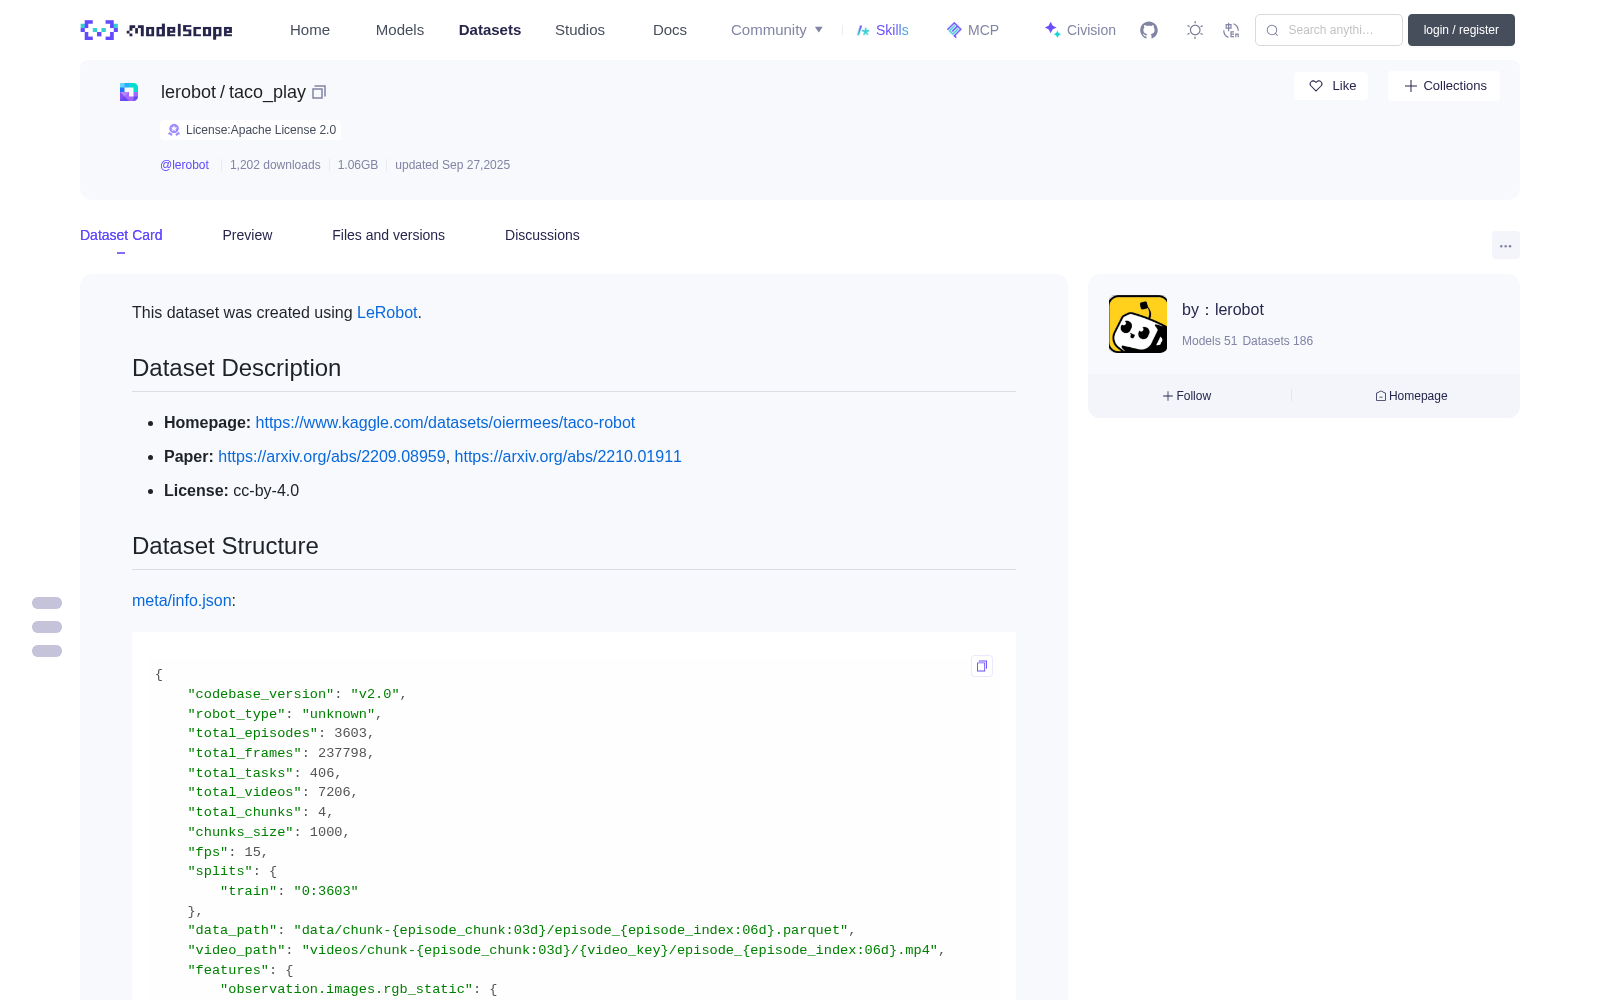The width and height of the screenshot is (1600, 1000).
Task: Click the ModelScope logo
Action: (157, 30)
